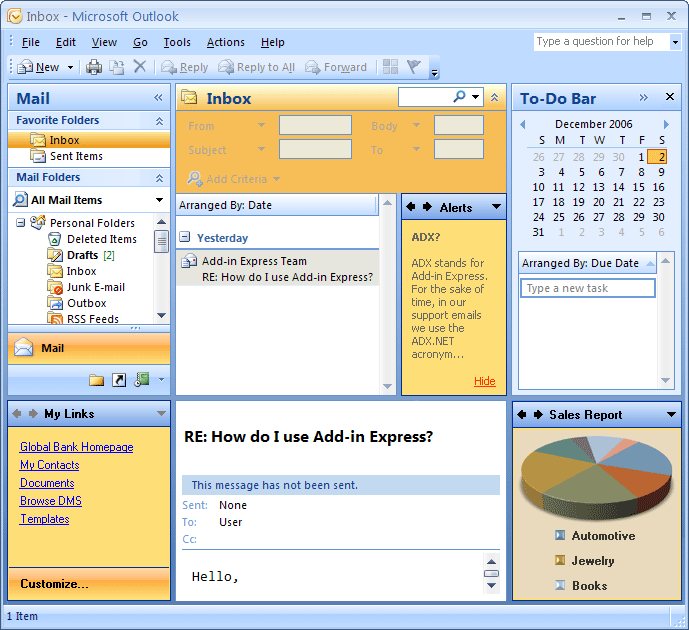Open the Sales Report panel dropdown
The height and width of the screenshot is (630, 689).
[671, 415]
